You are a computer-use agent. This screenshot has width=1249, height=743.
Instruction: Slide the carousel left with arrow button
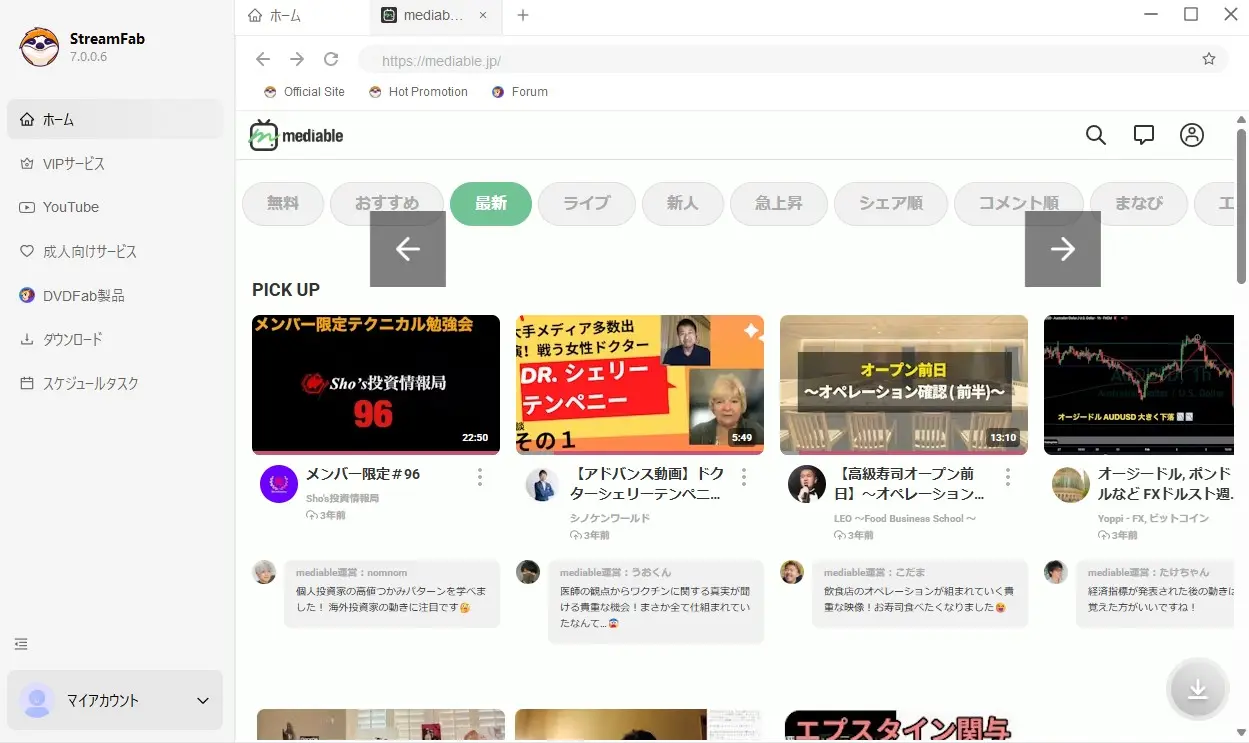point(408,249)
